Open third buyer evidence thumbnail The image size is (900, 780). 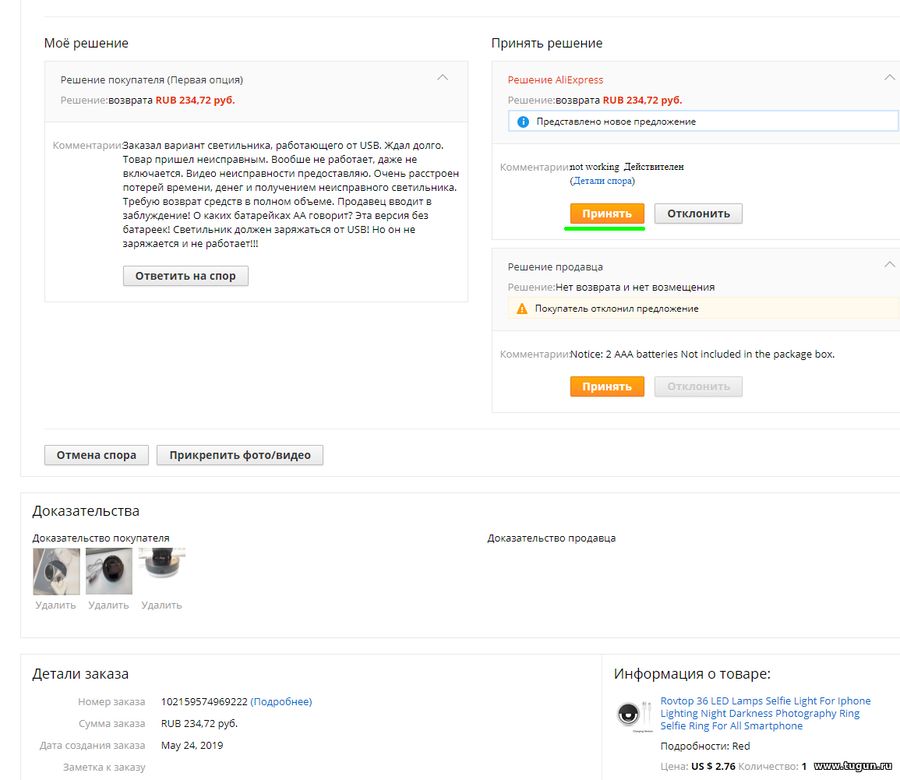pos(162,564)
